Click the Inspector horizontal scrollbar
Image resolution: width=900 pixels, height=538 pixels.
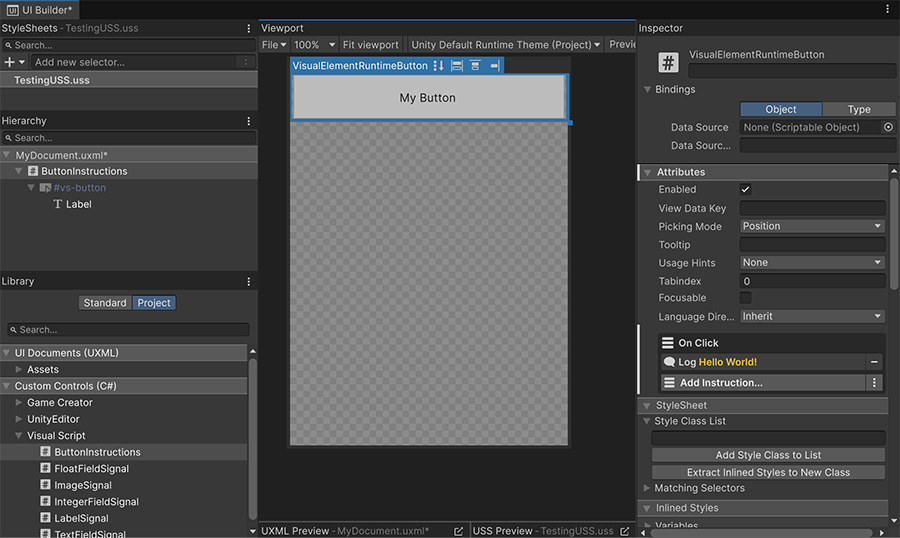click(762, 533)
